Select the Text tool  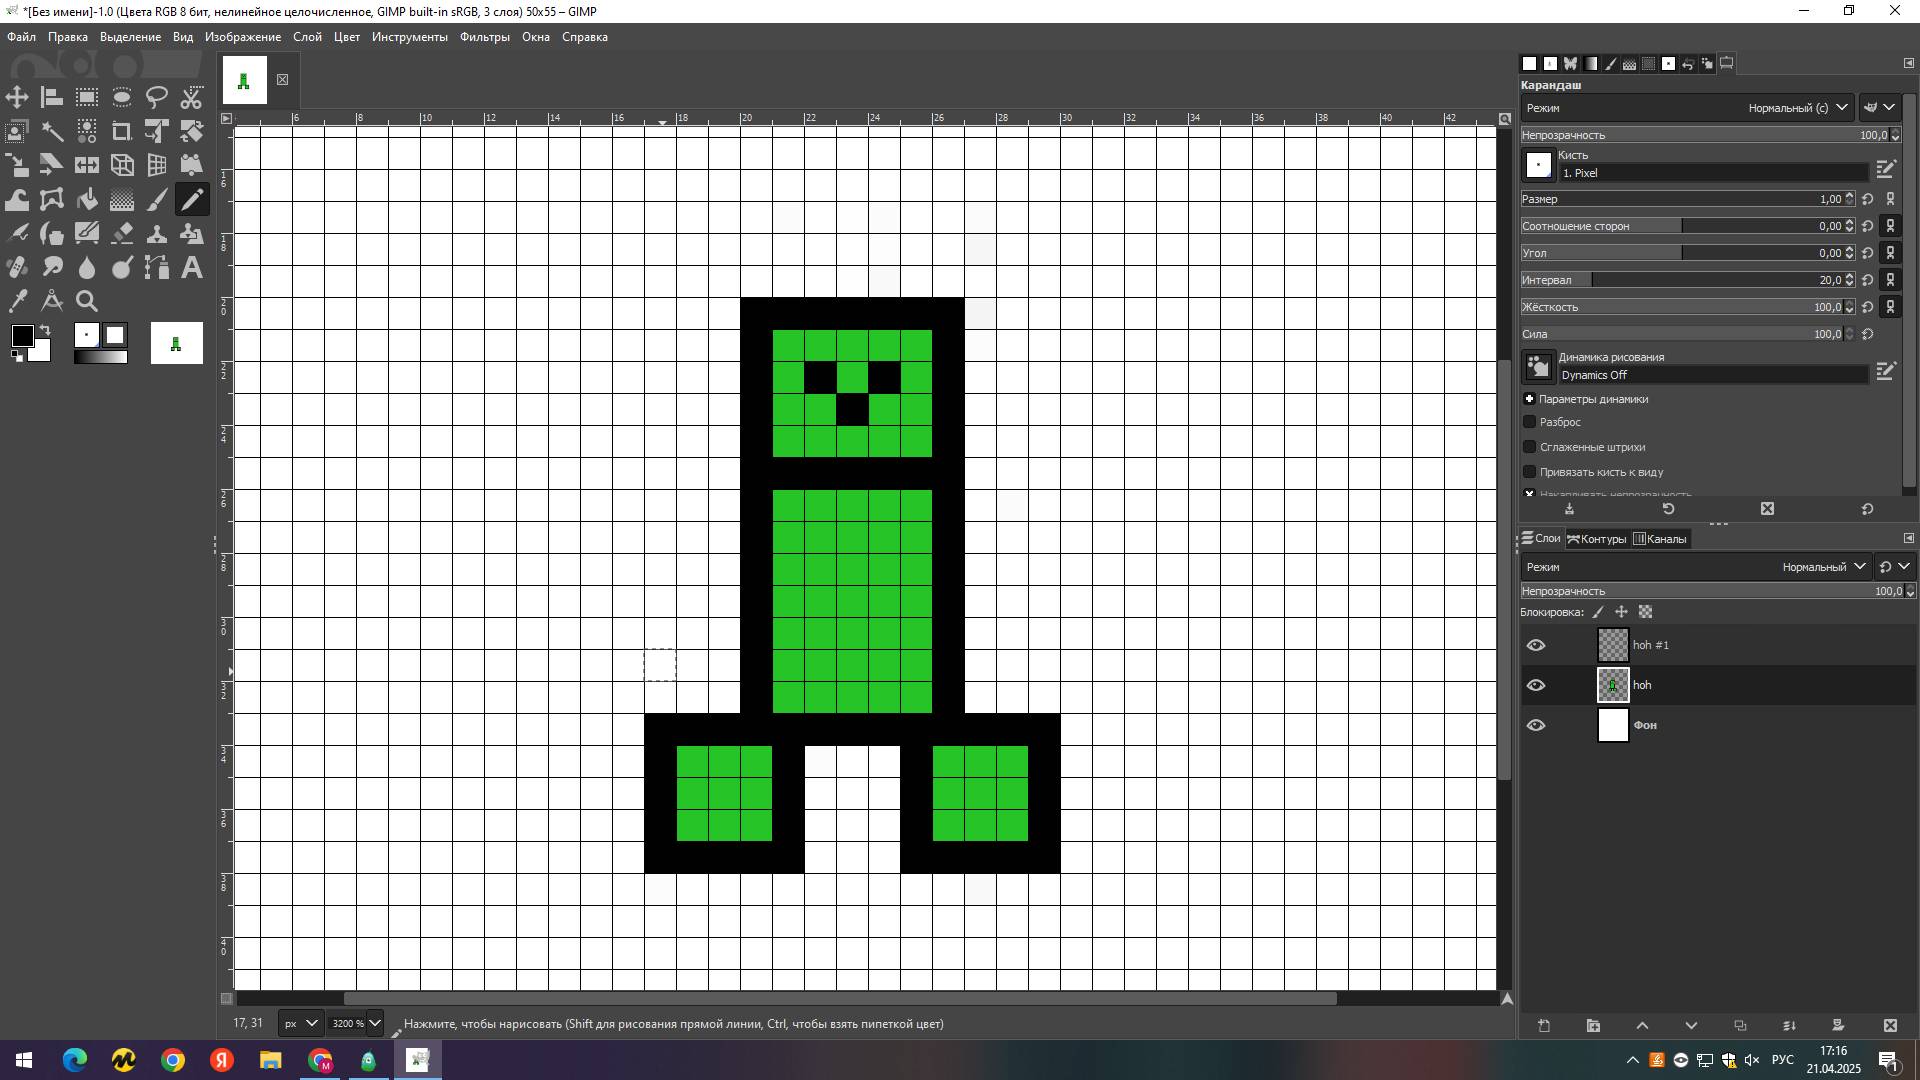[x=192, y=267]
